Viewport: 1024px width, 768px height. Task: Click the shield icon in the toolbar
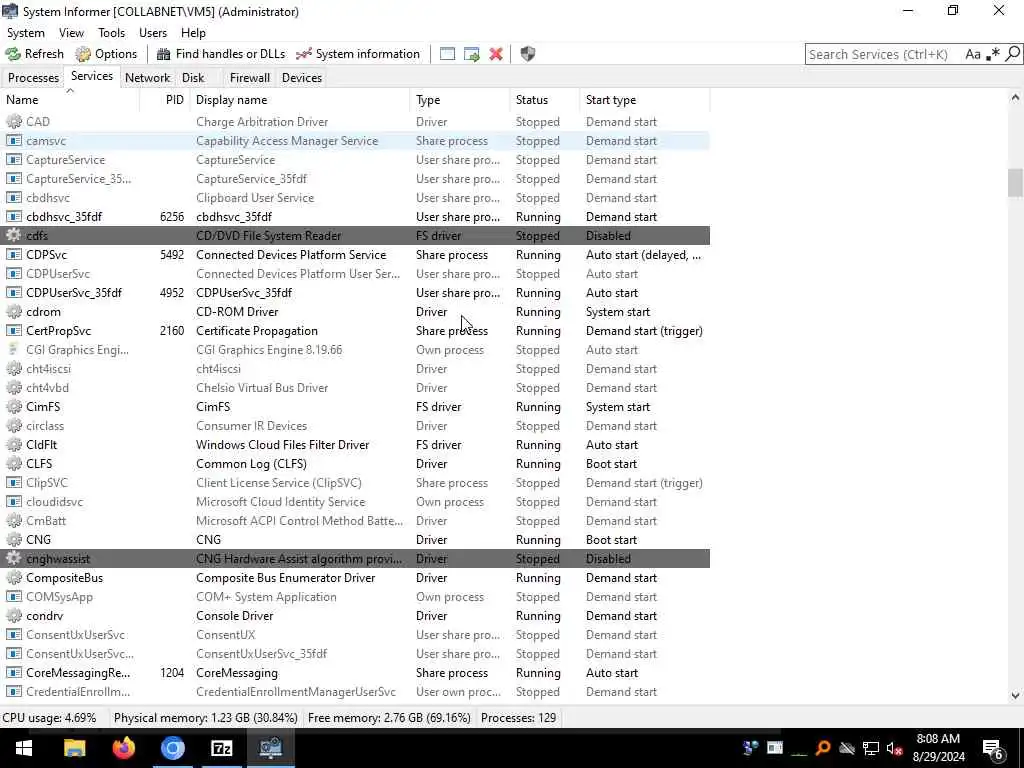point(528,54)
